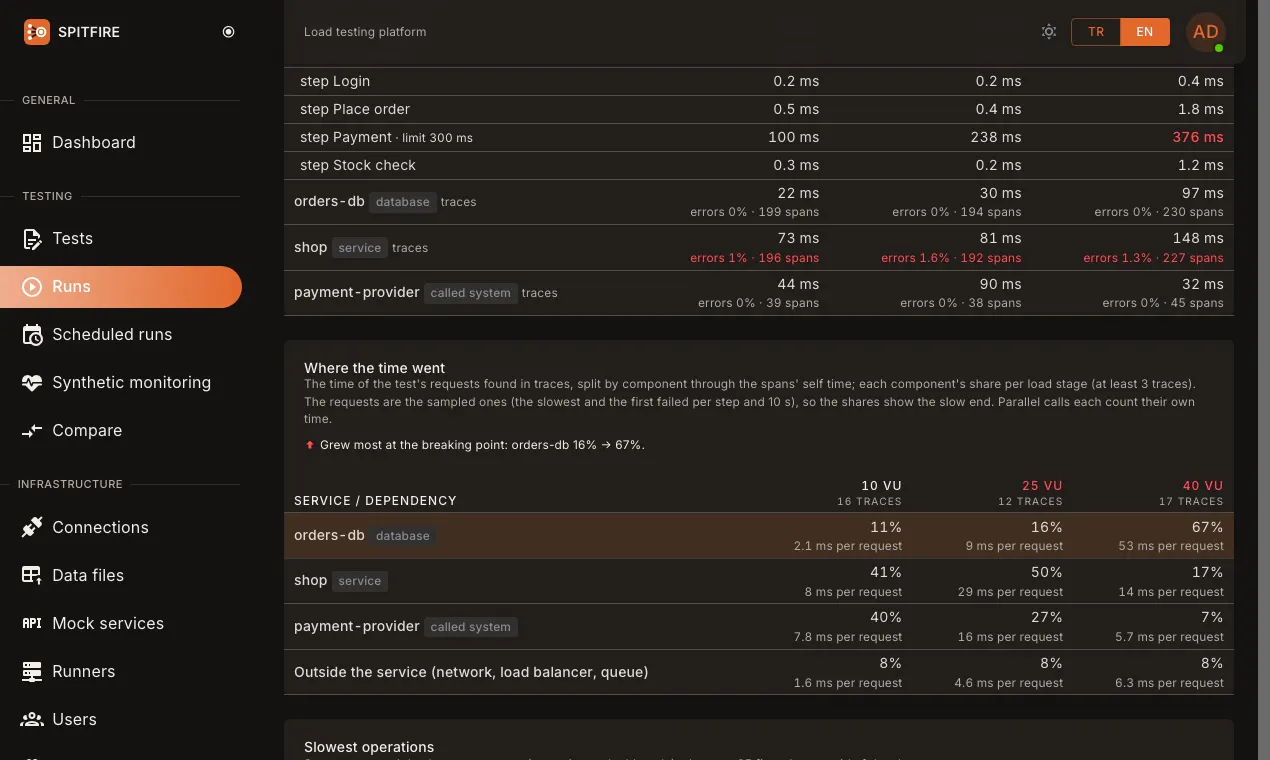This screenshot has height=760, width=1270.
Task: Switch language to EN
Action: click(x=1145, y=32)
